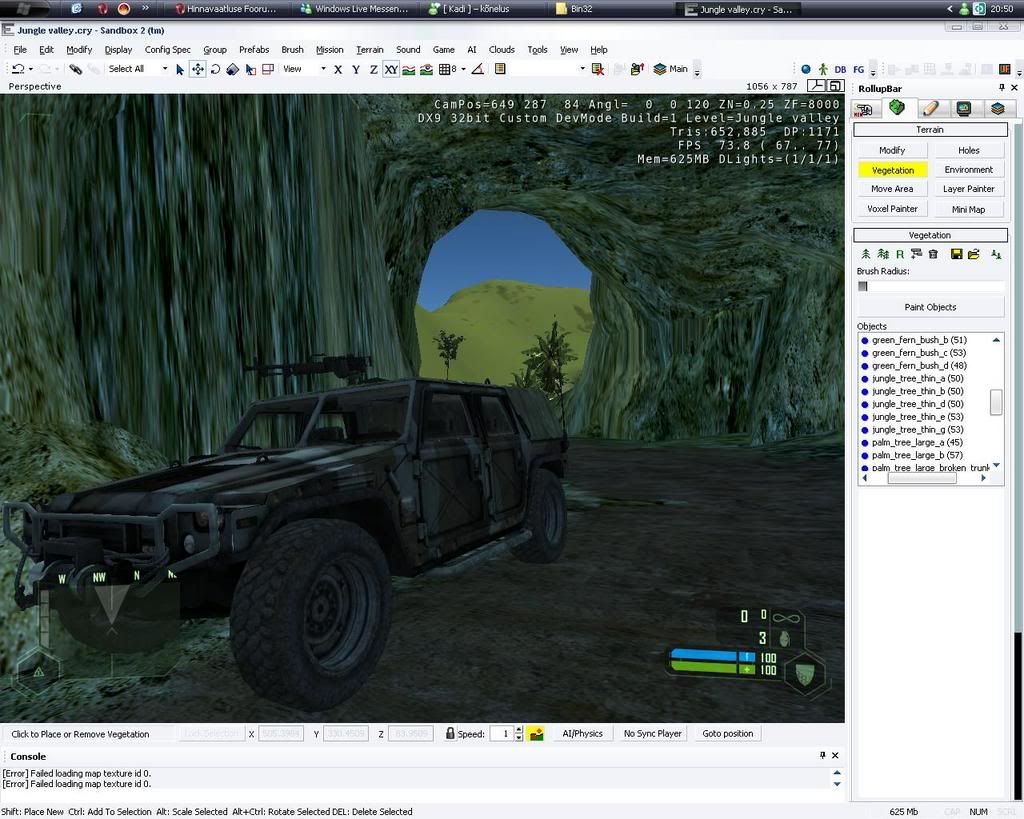1024x819 pixels.
Task: Click the Goto position button
Action: pyautogui.click(x=728, y=733)
